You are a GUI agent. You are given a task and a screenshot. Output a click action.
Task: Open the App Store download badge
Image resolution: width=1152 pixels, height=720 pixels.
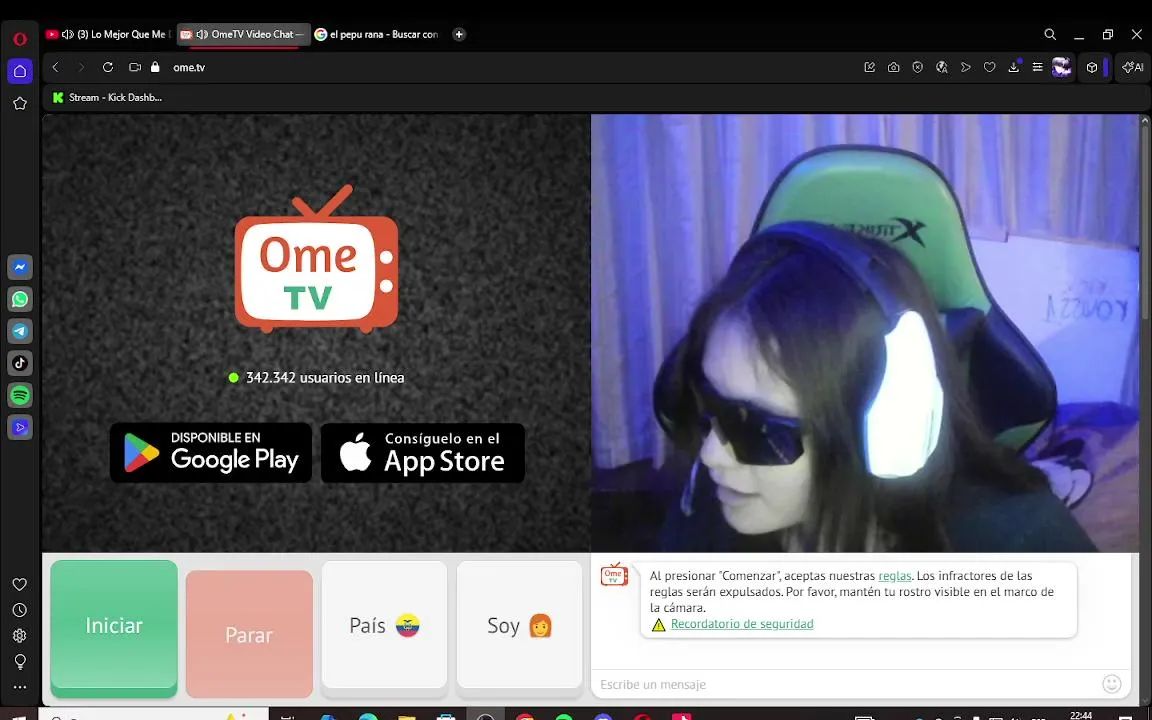click(423, 453)
